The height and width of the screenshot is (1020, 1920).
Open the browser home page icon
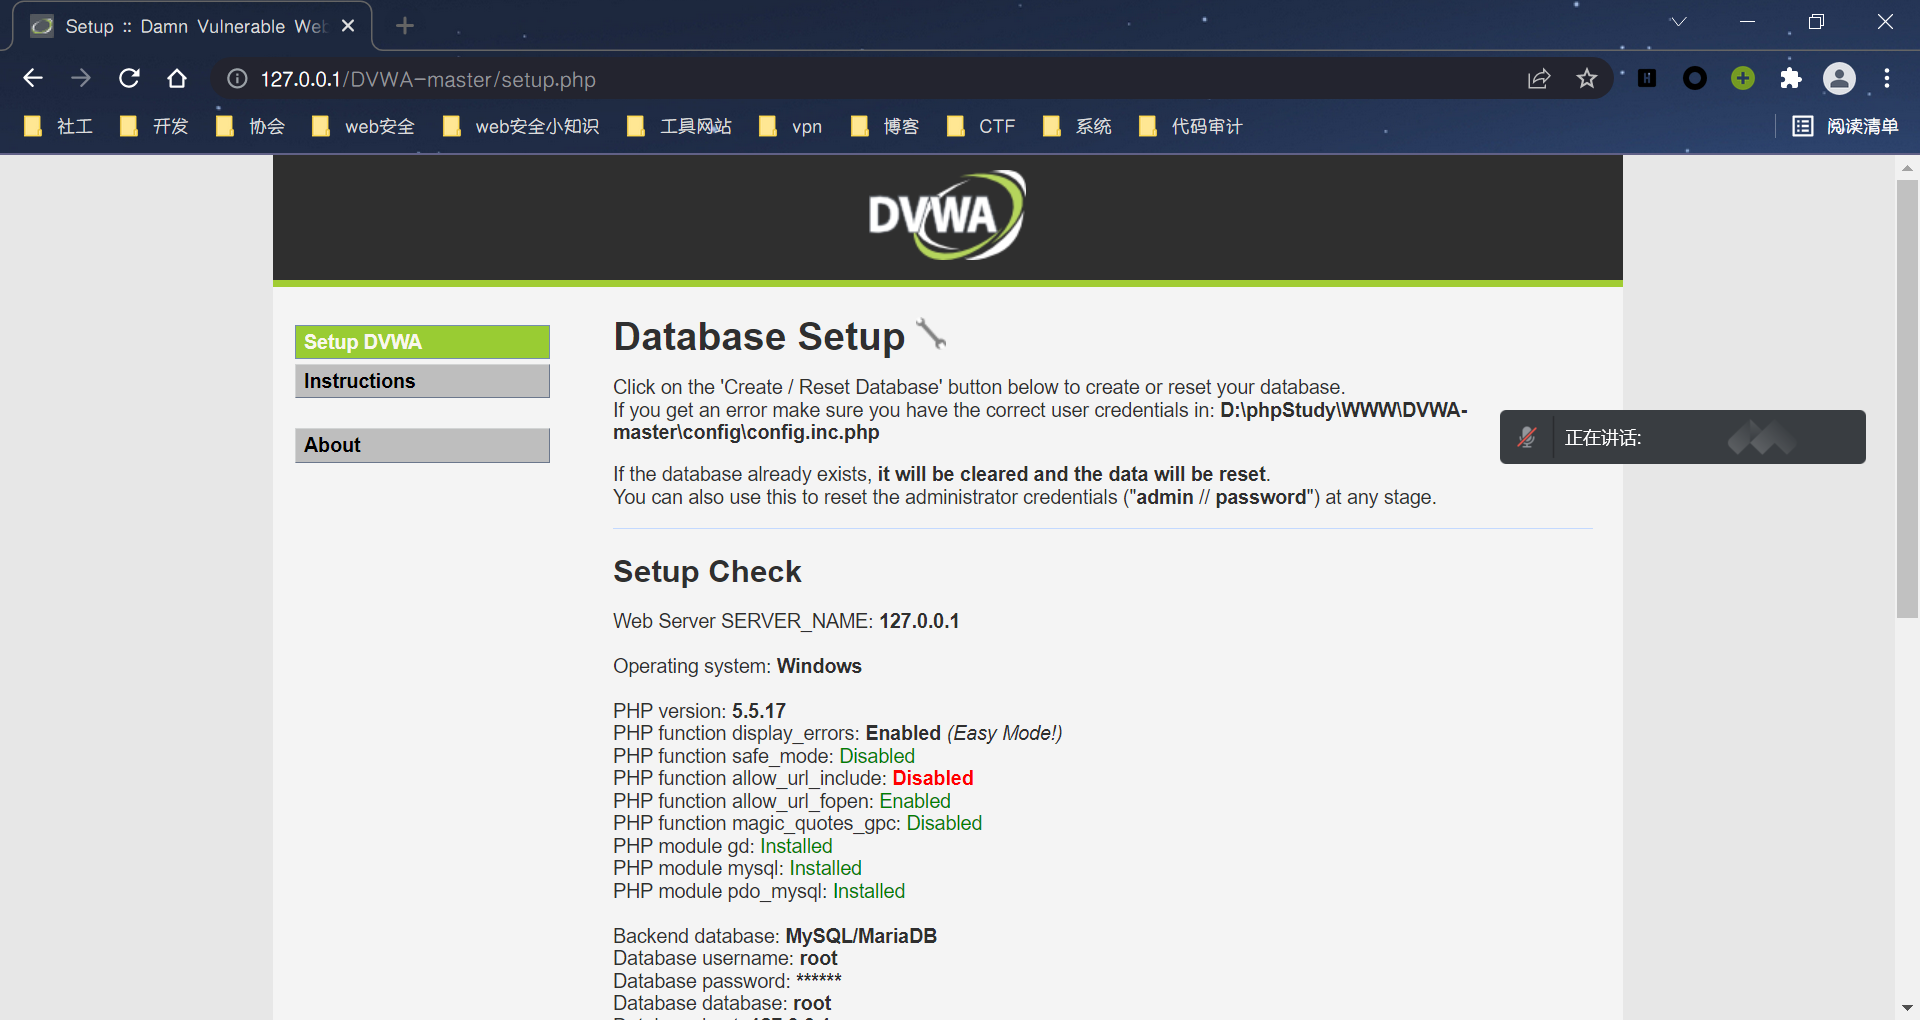pos(177,78)
